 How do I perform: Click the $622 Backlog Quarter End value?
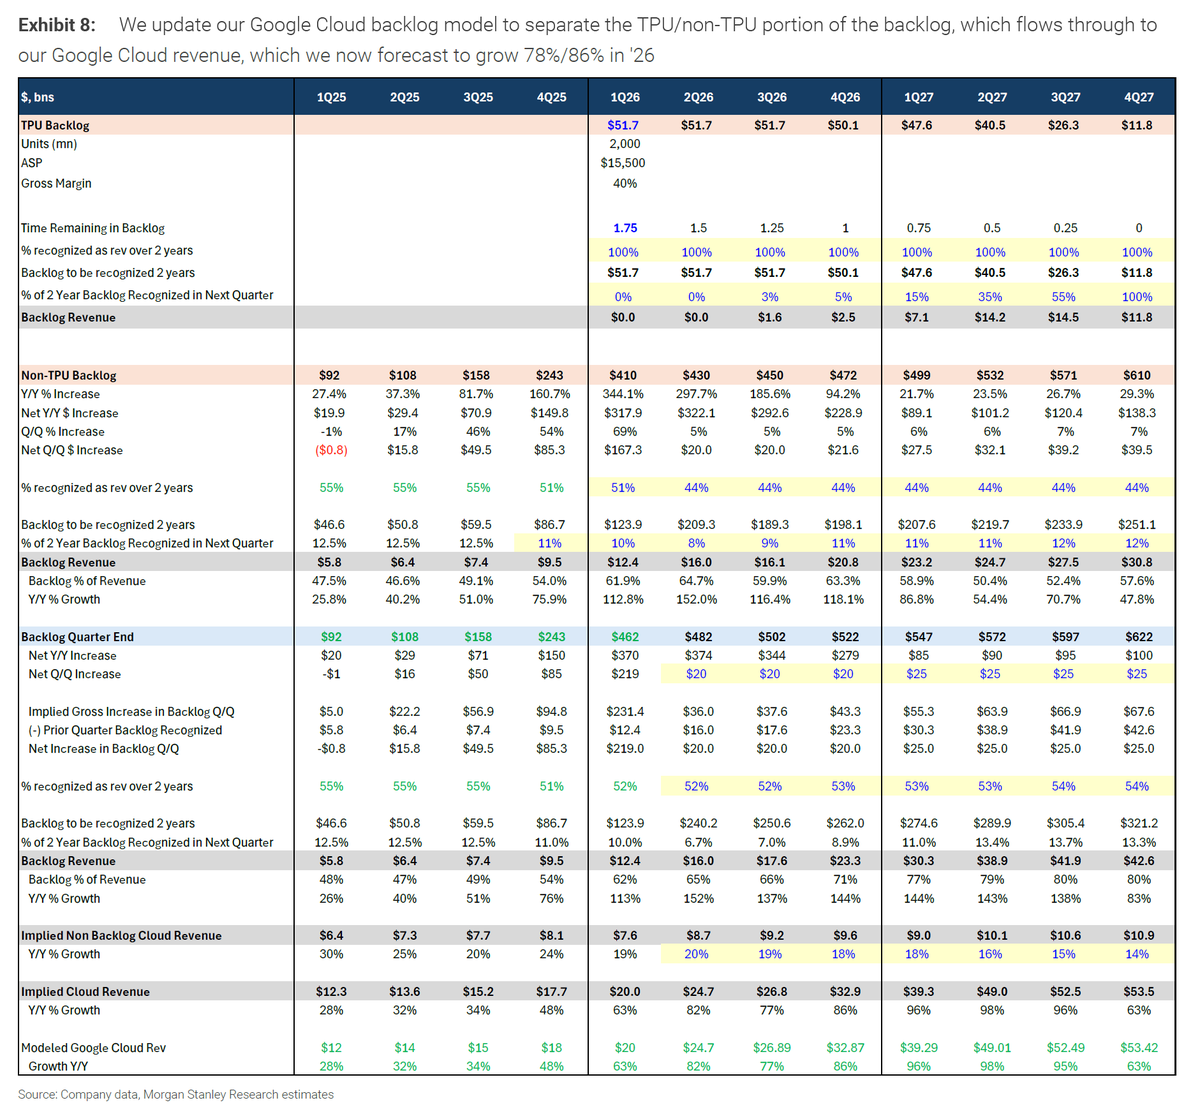[x=1138, y=637]
